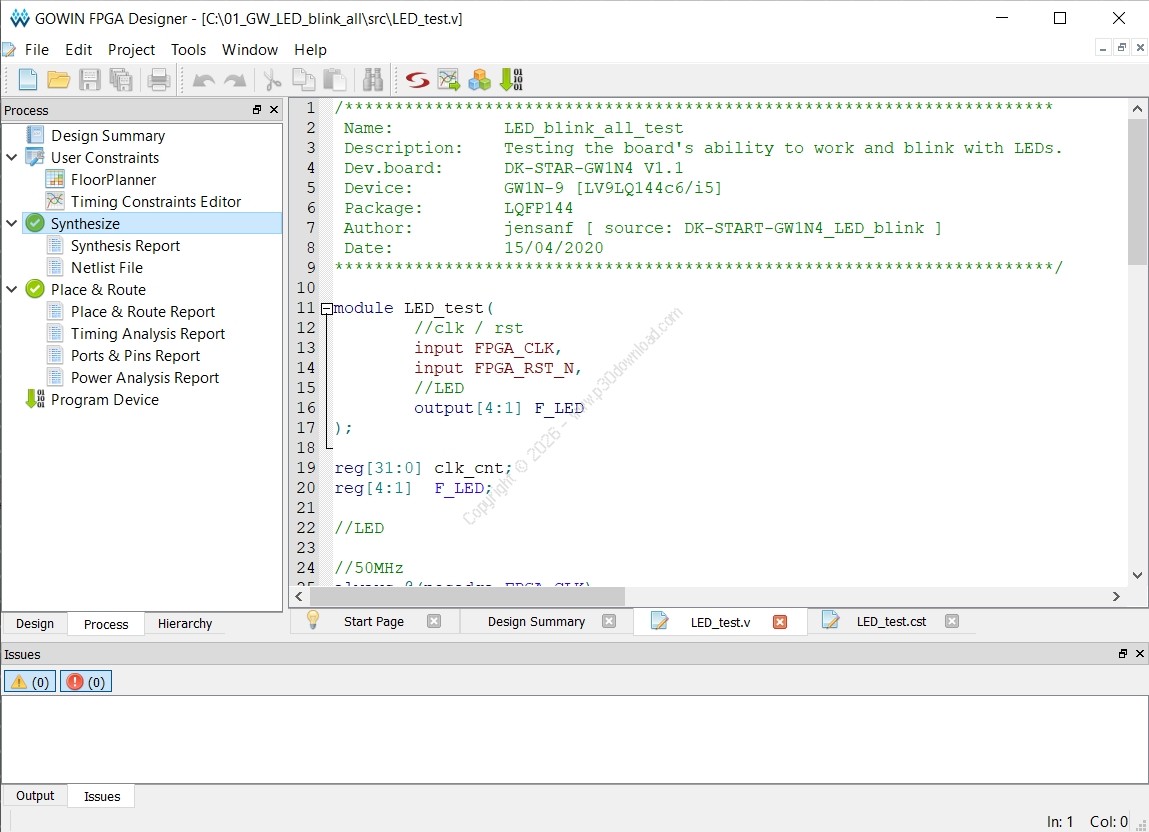The image size is (1149, 832).
Task: Run Synthesis from the red S icon
Action: point(418,79)
